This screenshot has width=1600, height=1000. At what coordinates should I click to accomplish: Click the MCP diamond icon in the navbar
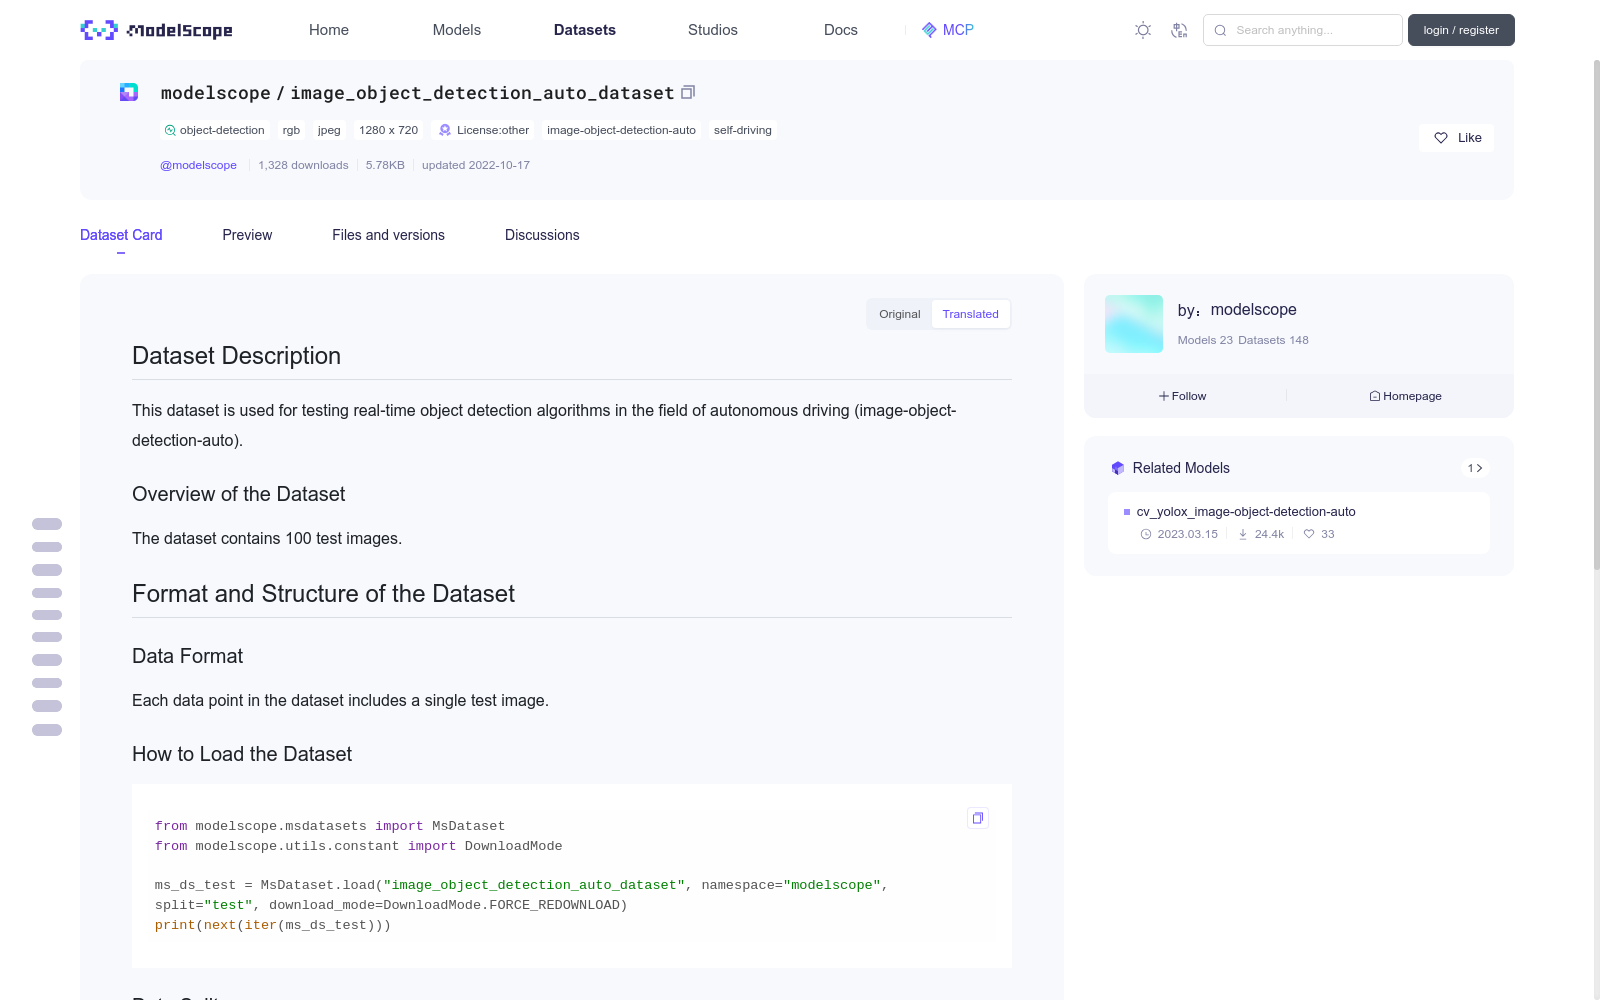(929, 30)
